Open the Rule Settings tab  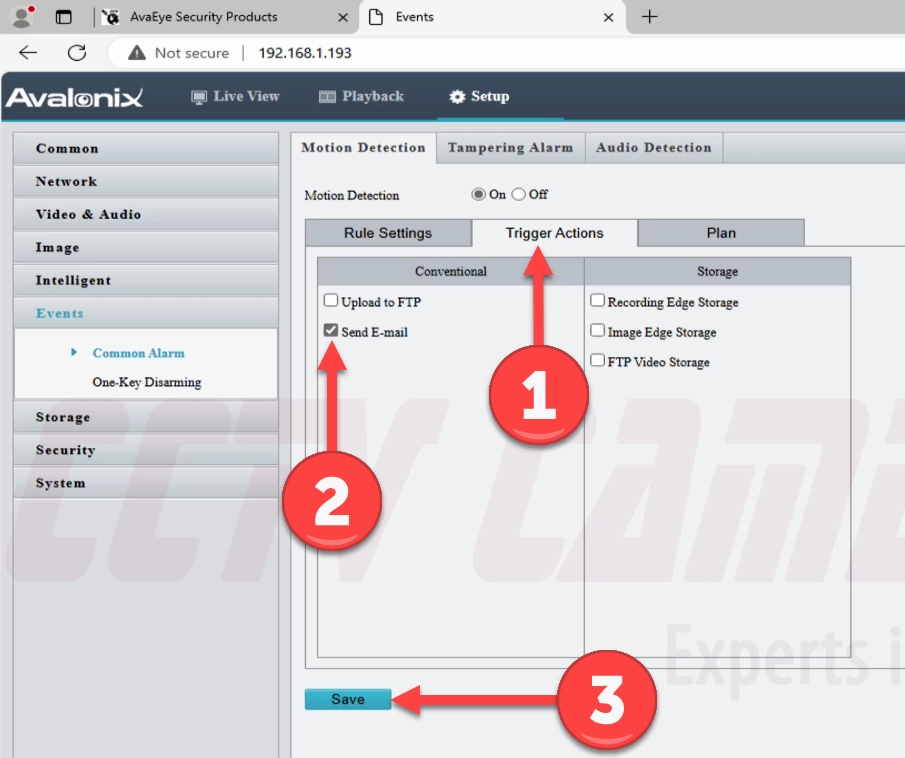click(x=387, y=233)
